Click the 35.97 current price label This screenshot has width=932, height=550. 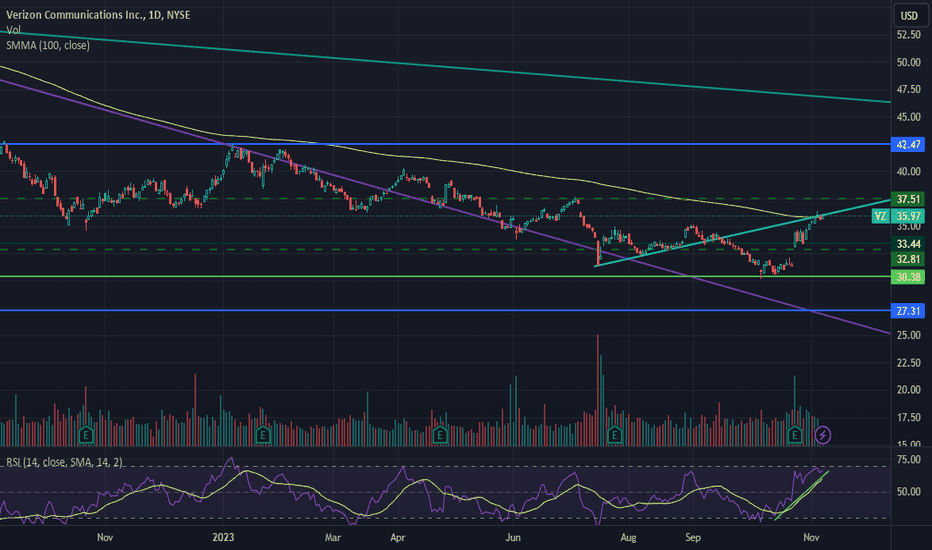click(908, 216)
